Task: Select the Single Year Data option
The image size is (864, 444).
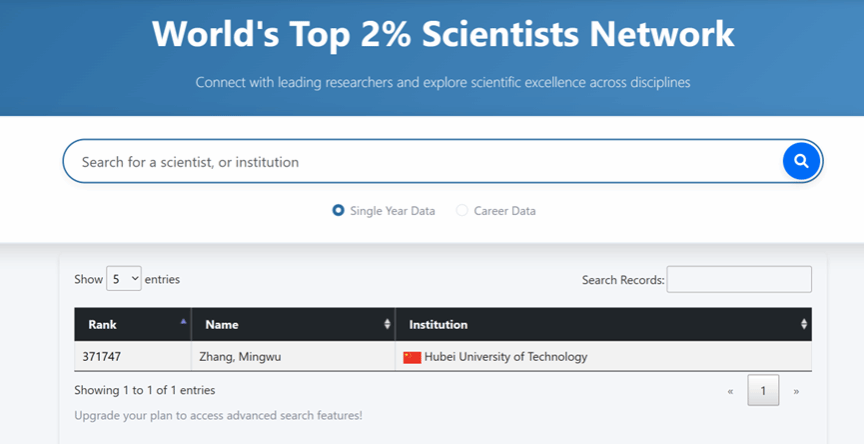Action: [339, 211]
